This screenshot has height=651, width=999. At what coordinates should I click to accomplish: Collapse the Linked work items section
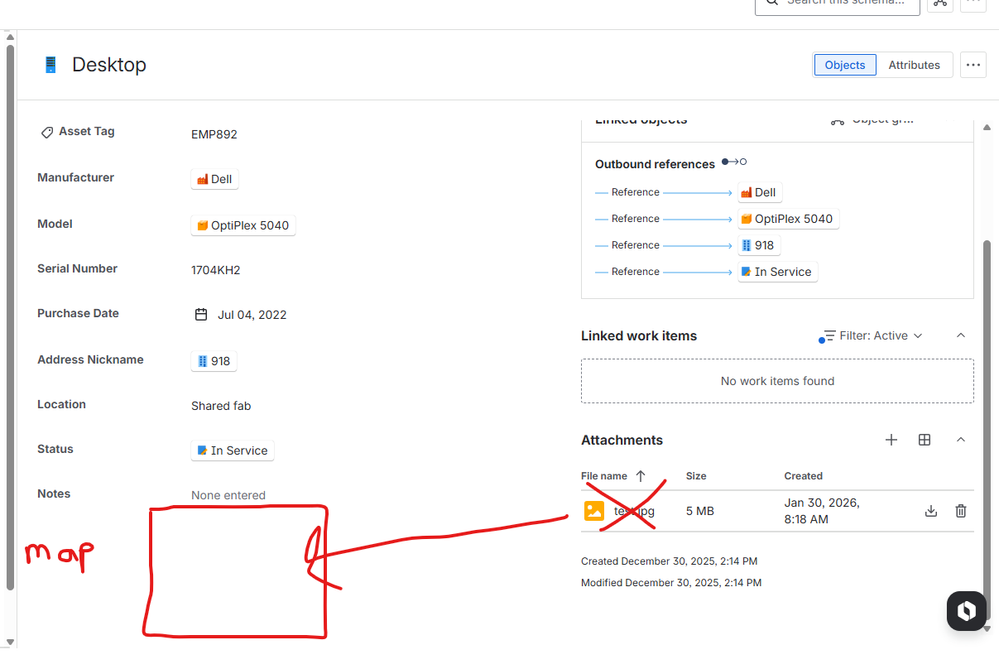pos(961,336)
